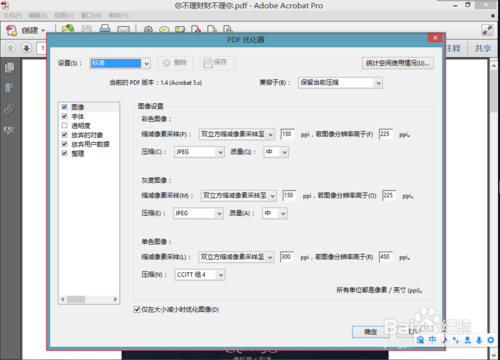Click the user account icon on IME bar
The width and height of the screenshot is (500, 360).
[x=468, y=340]
